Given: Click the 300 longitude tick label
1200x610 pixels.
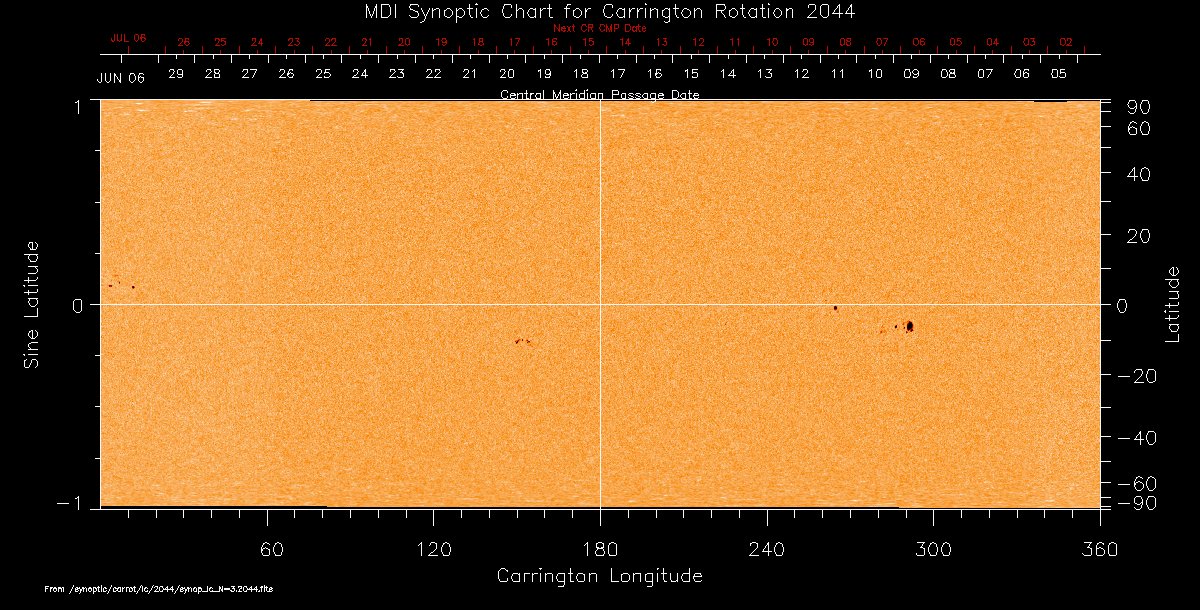Looking at the screenshot, I should [933, 549].
